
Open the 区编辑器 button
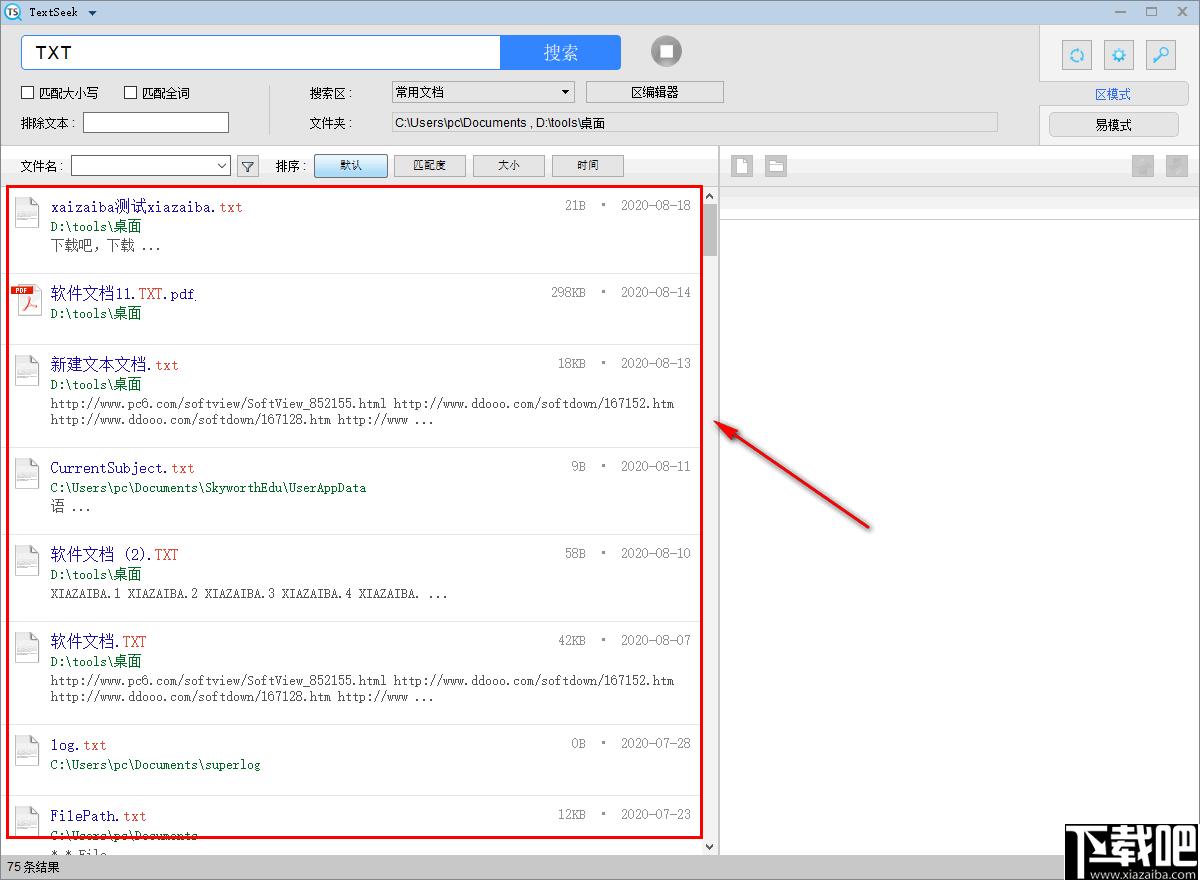[x=654, y=92]
